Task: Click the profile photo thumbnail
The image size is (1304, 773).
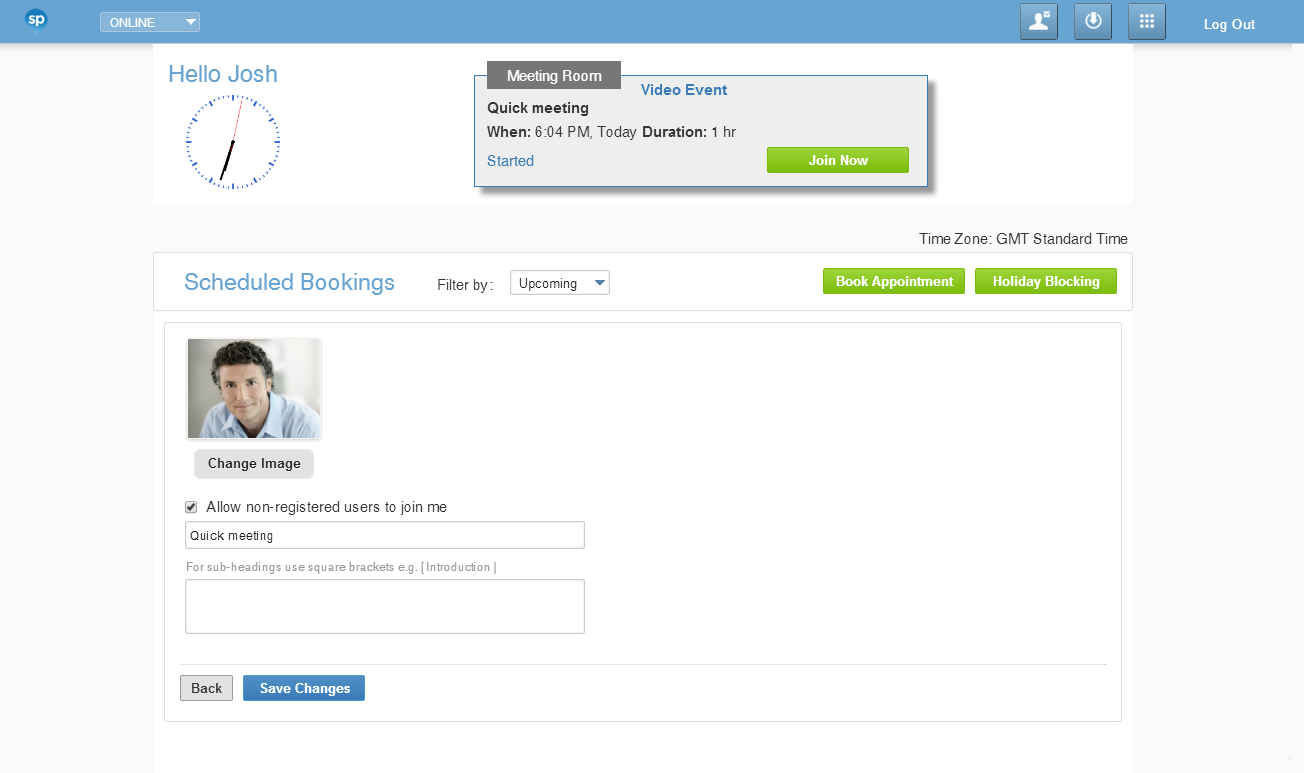Action: (x=254, y=389)
